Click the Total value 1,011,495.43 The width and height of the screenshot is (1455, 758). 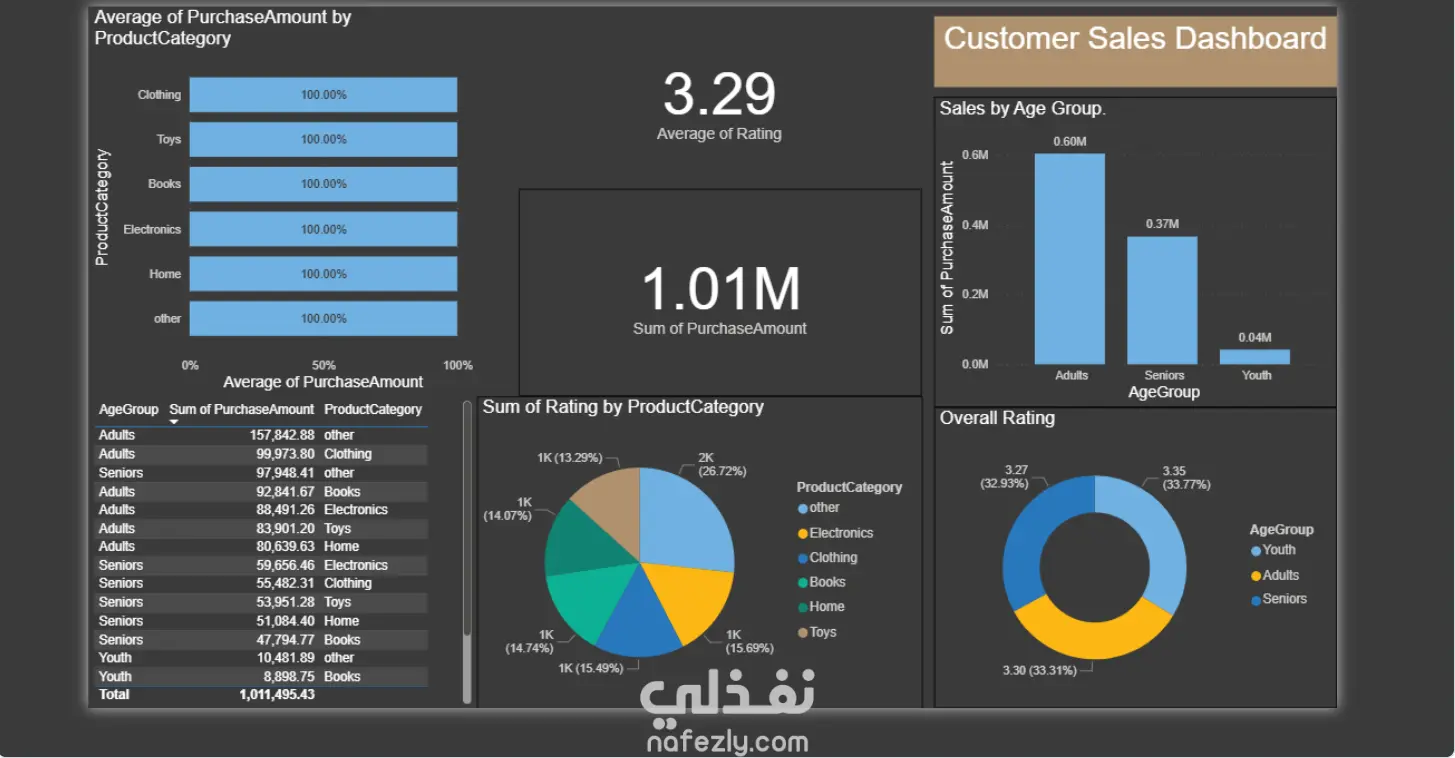pos(277,694)
